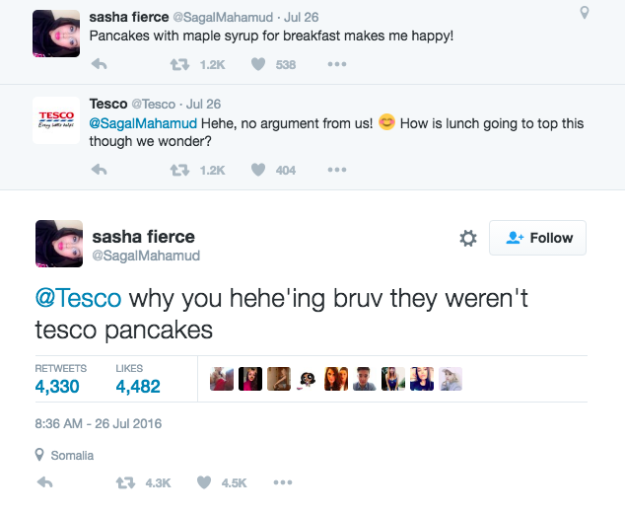Click the @SagalMahamud mention in Tesco's reply
This screenshot has height=514, width=625.
click(x=143, y=123)
